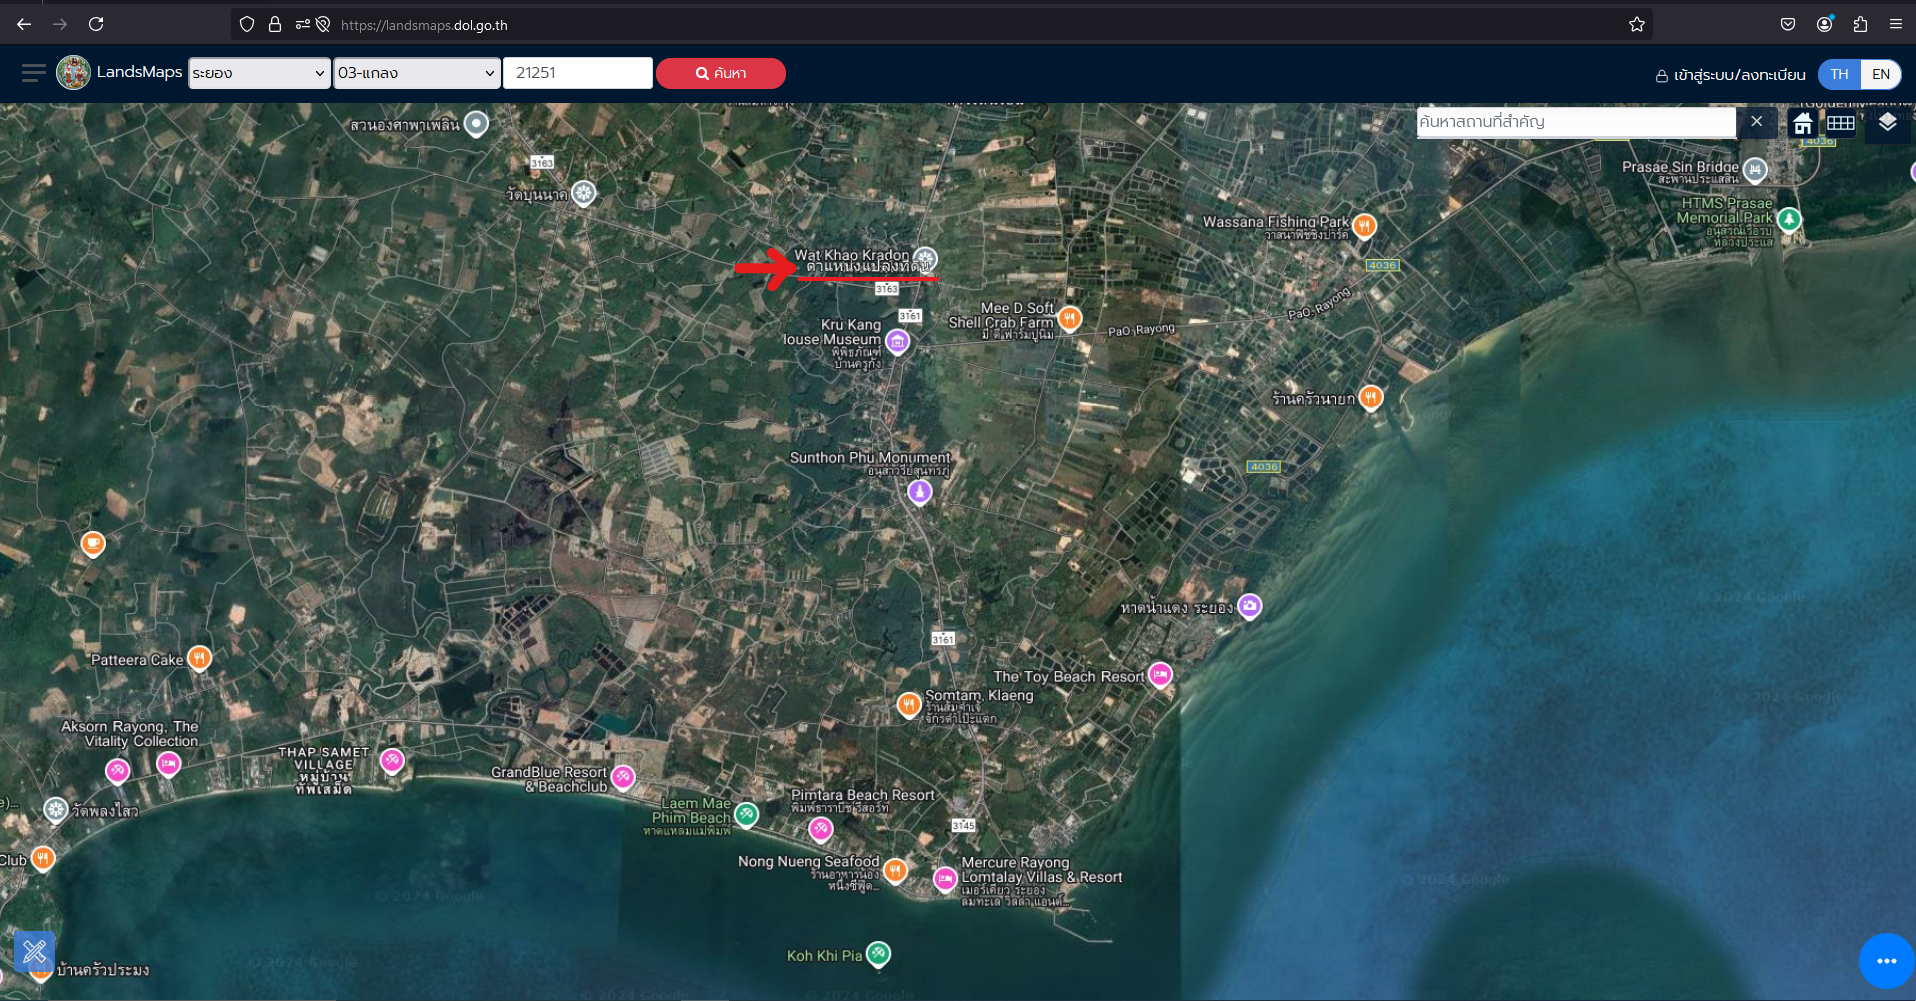
Task: Expand the district dropdown showing 03-แกลง
Action: tap(416, 73)
